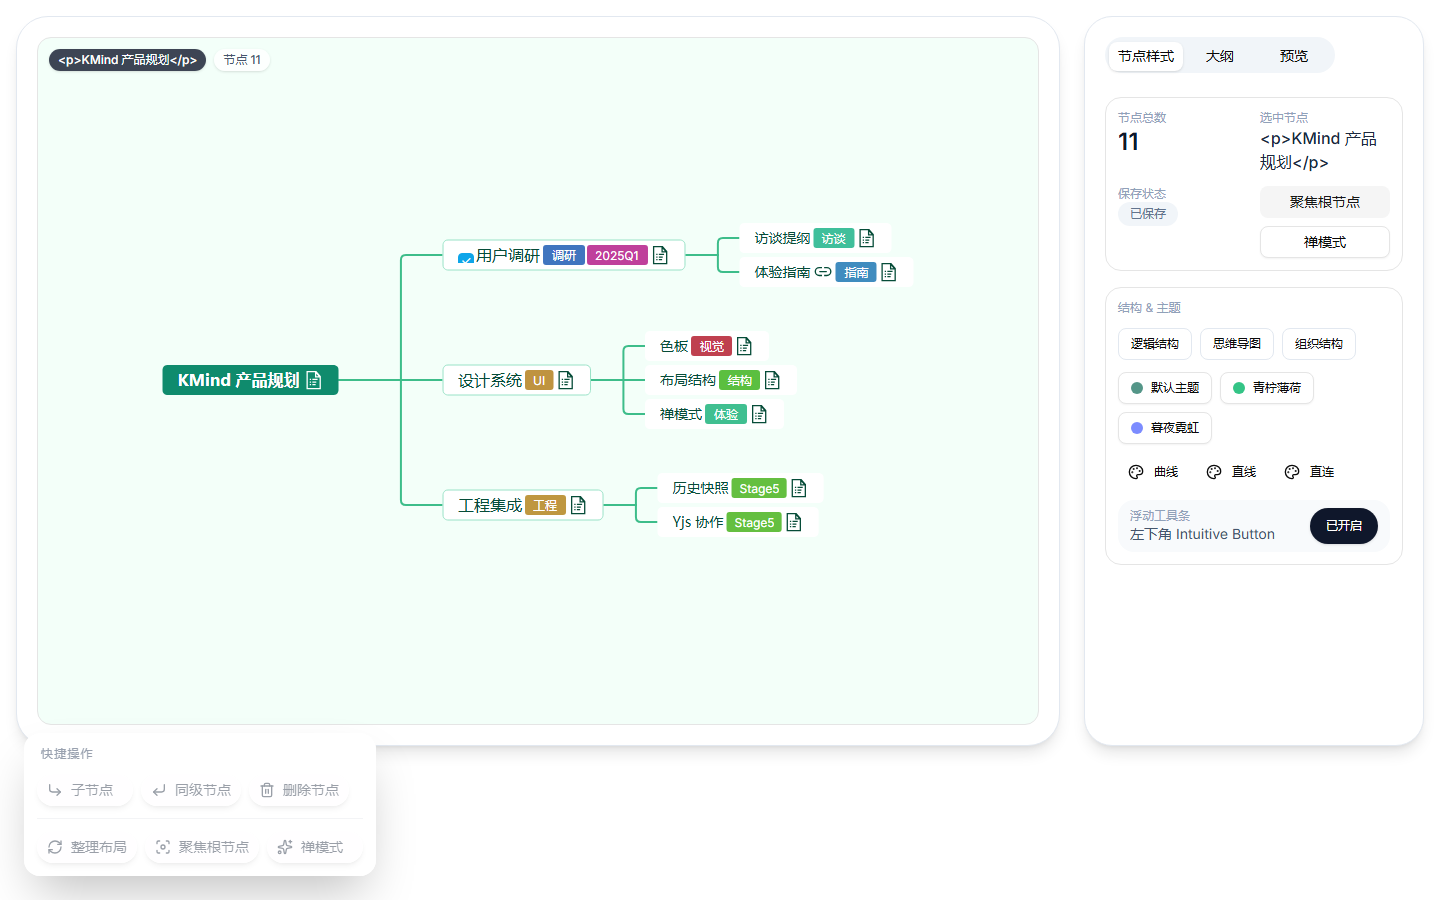
Task: Switch to the 大纲 tab
Action: tap(1220, 56)
